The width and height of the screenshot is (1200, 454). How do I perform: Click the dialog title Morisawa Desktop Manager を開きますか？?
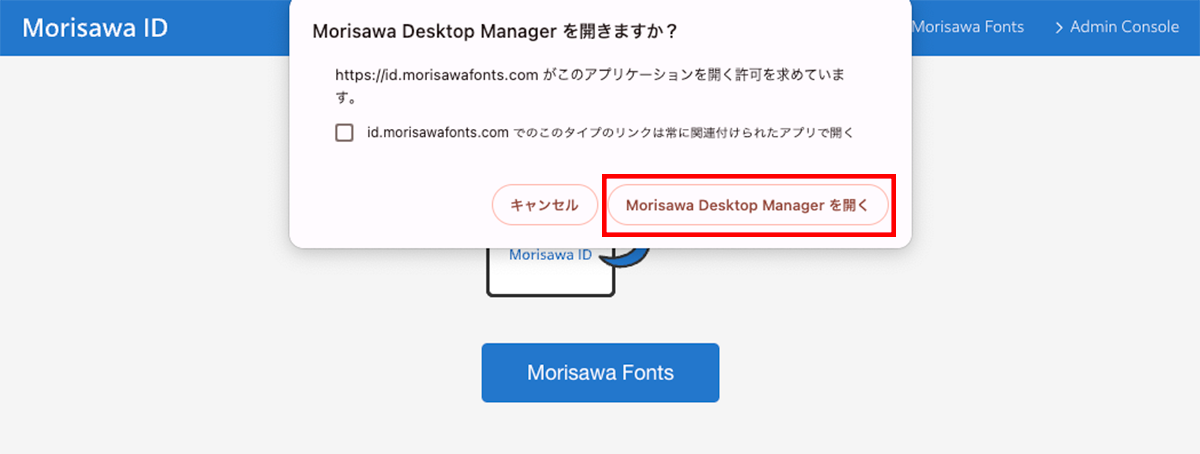point(496,32)
